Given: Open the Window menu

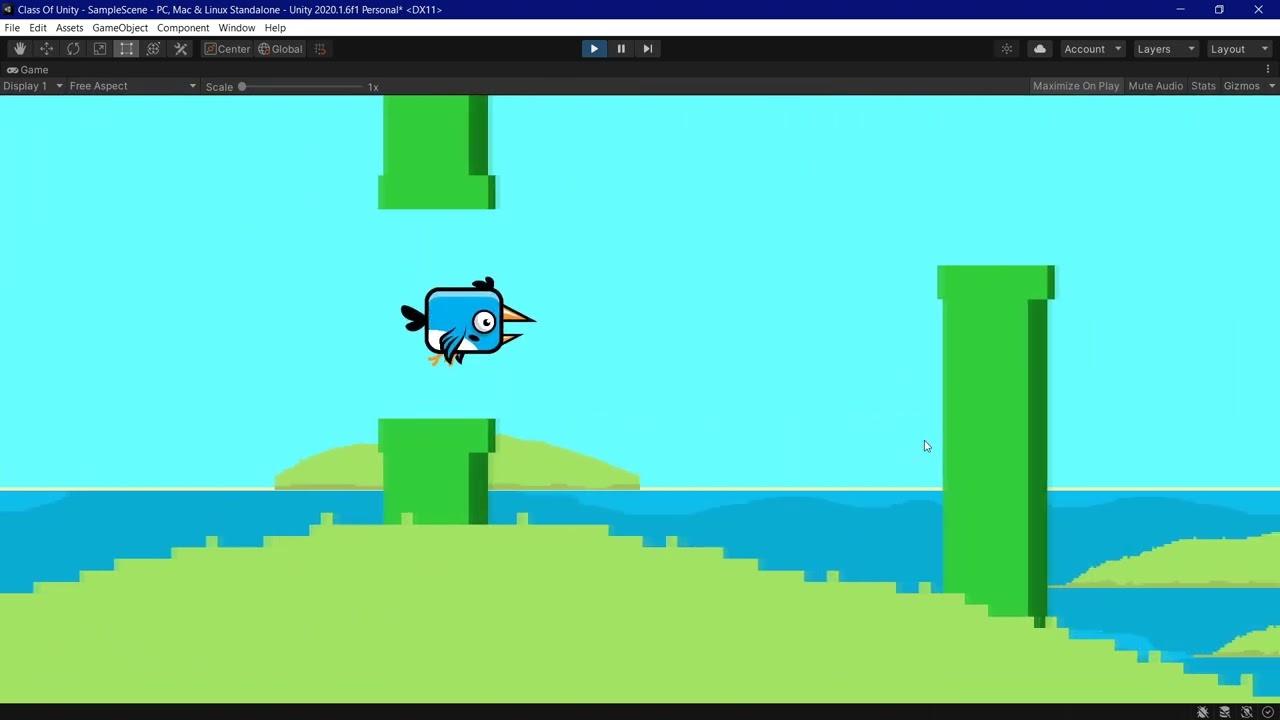Looking at the screenshot, I should [237, 28].
